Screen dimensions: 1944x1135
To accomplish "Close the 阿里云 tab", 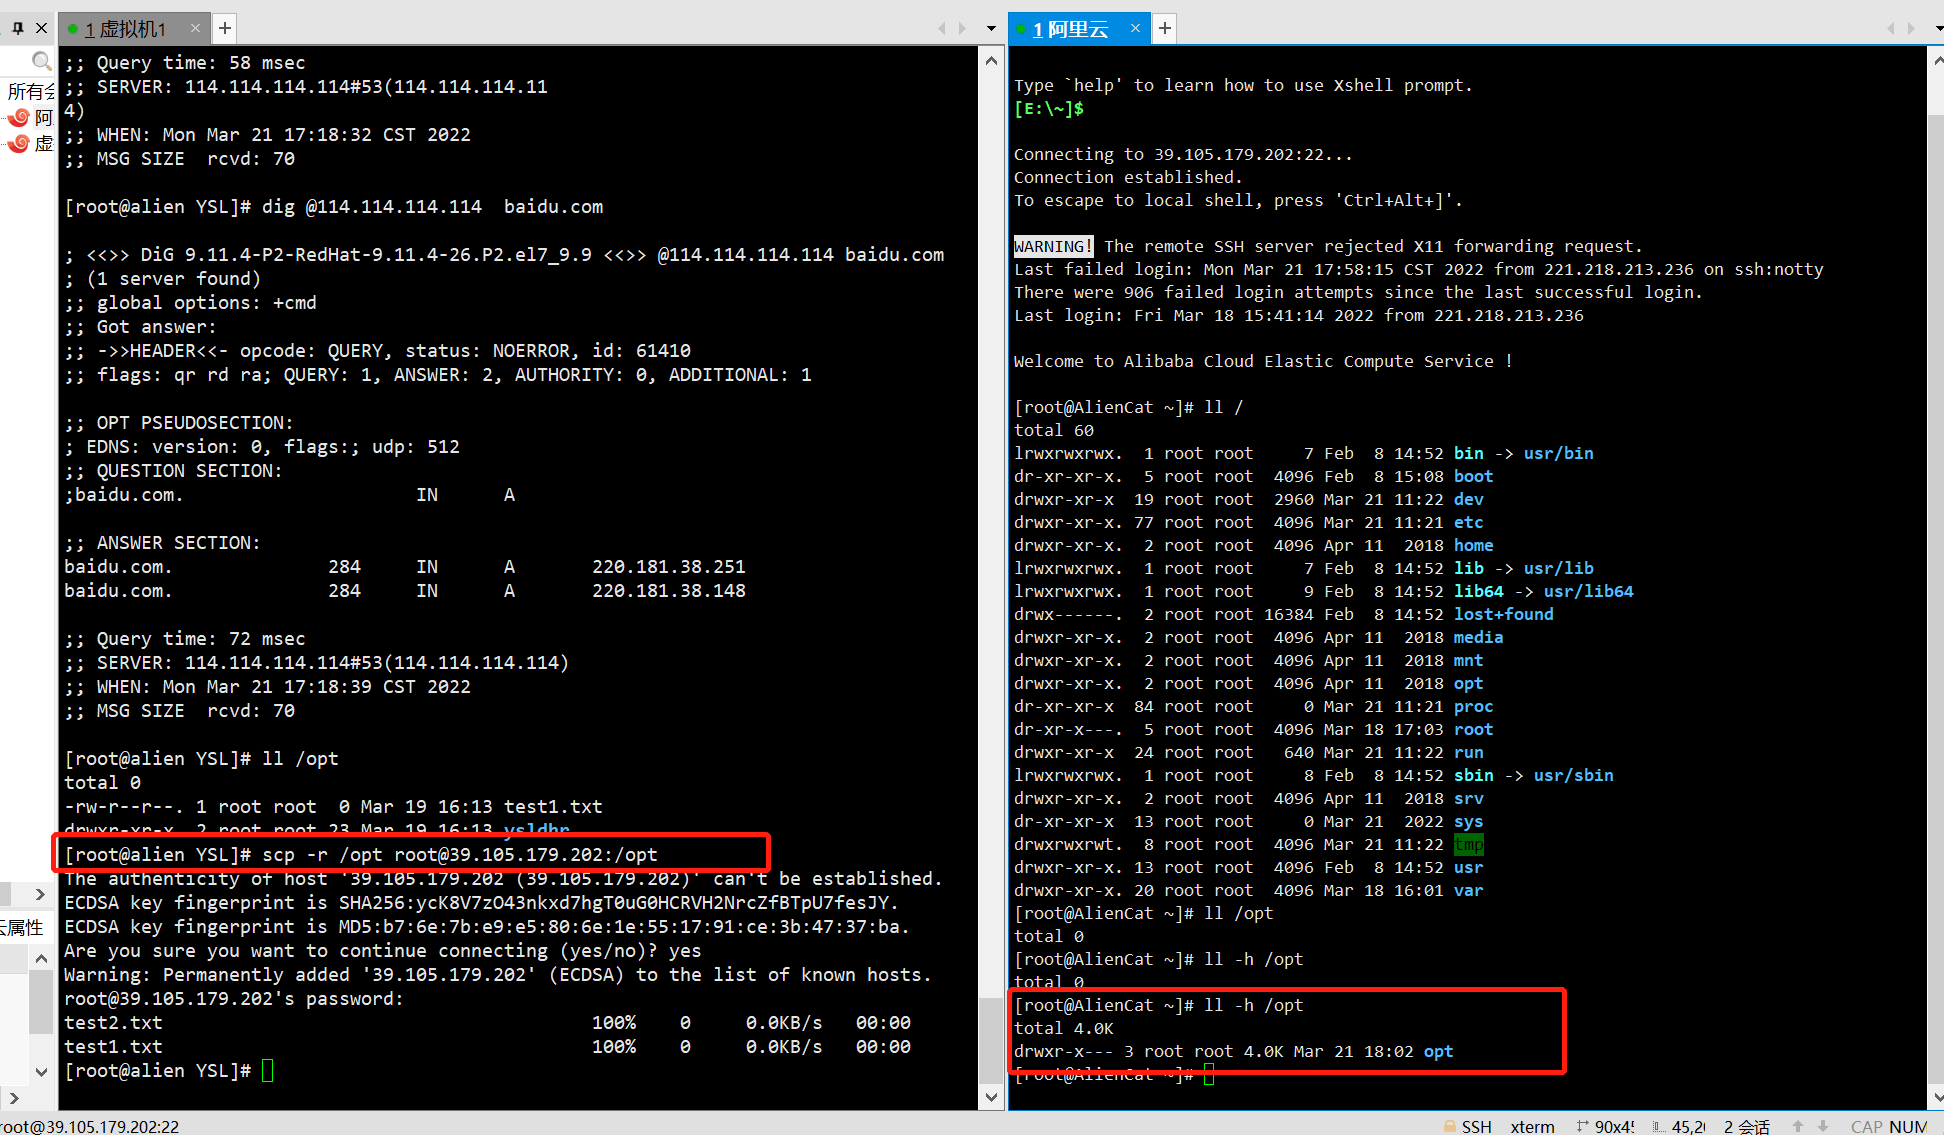I will click(1135, 28).
